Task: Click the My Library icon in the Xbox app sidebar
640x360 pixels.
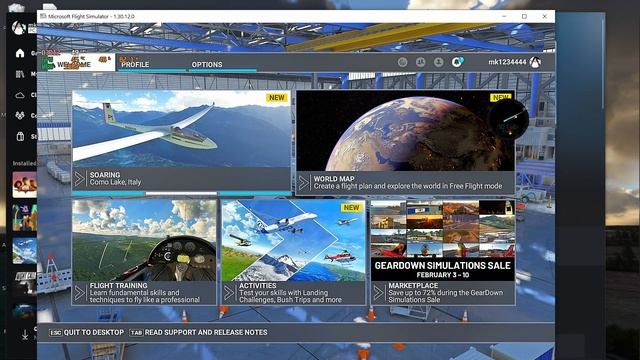Action: (x=20, y=74)
